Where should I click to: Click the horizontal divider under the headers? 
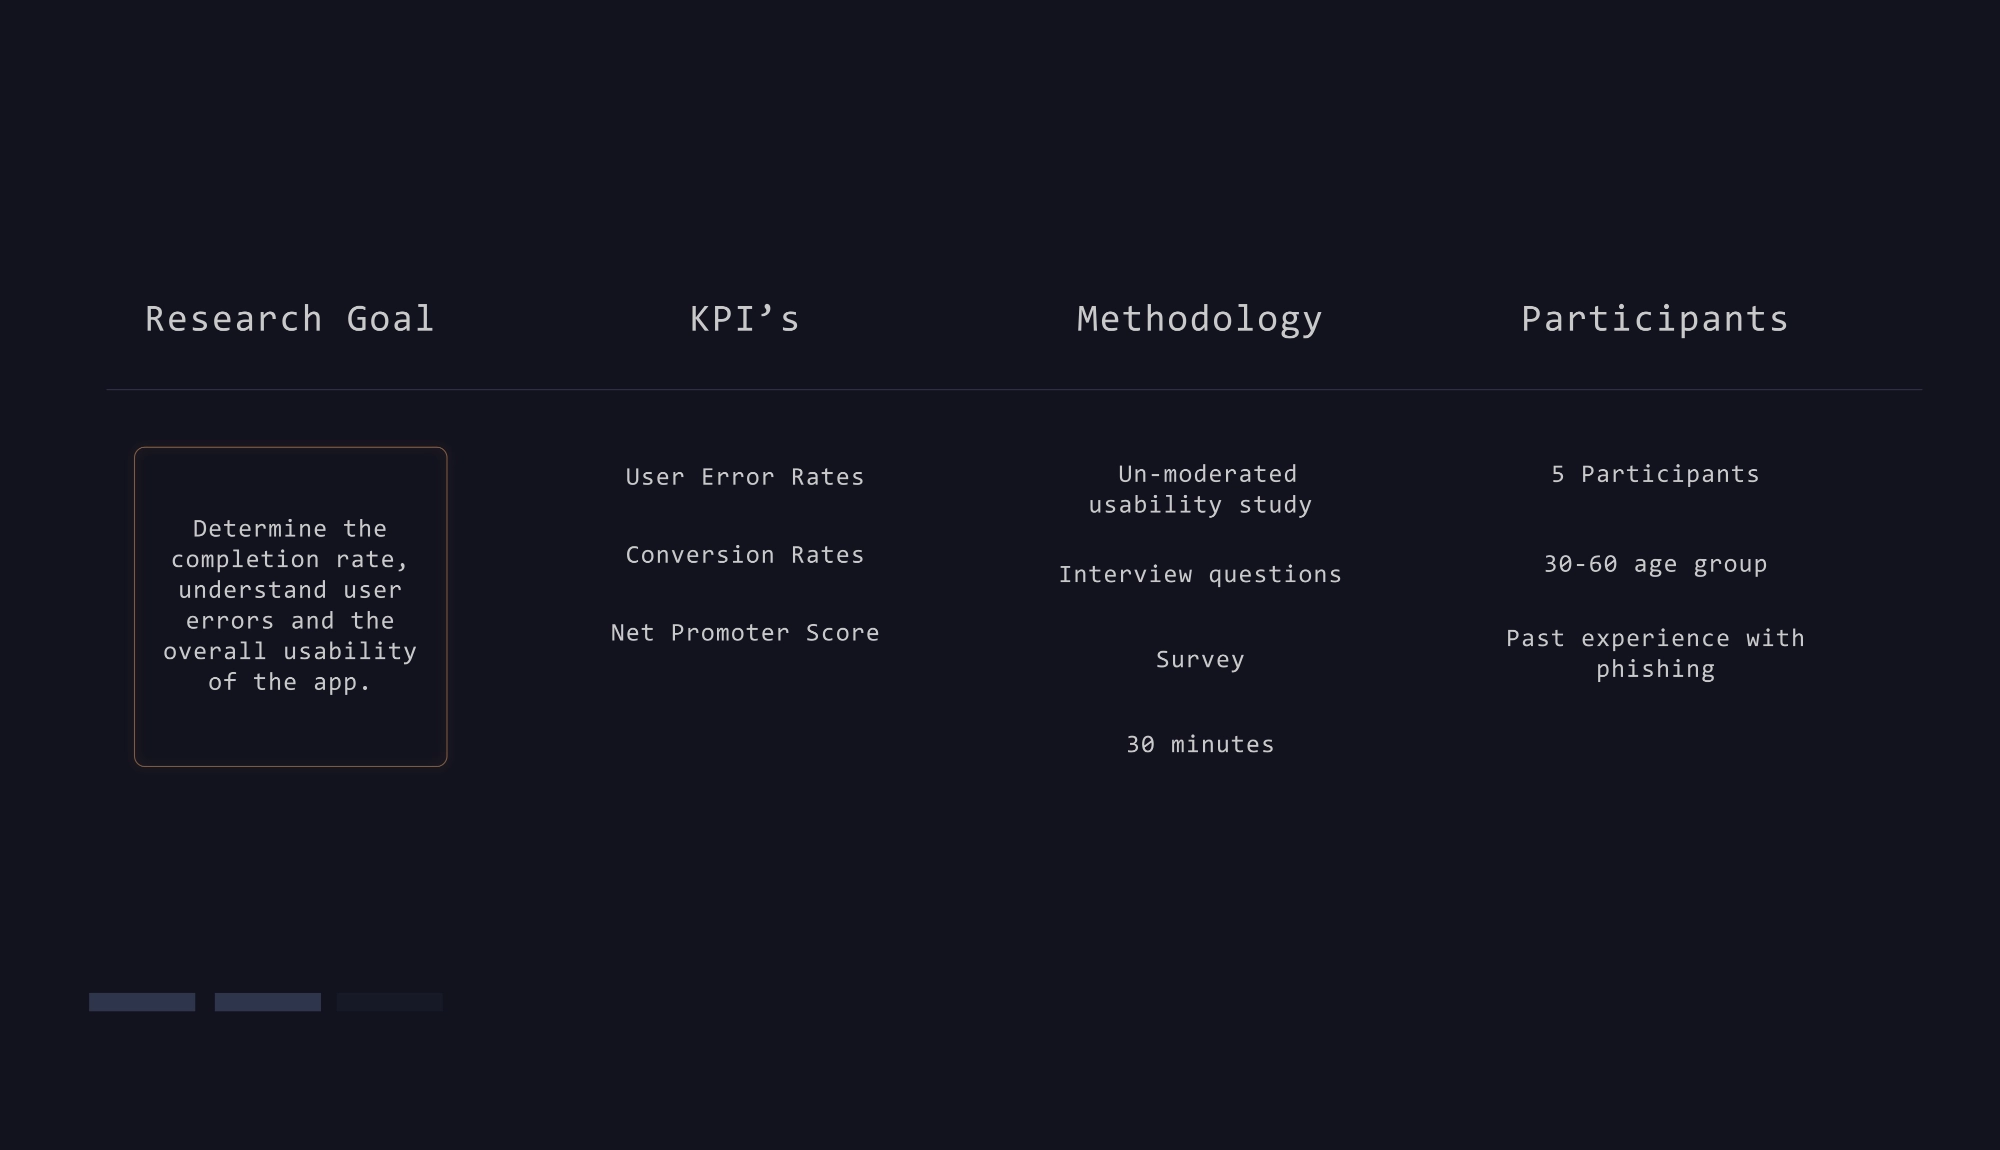[1000, 388]
